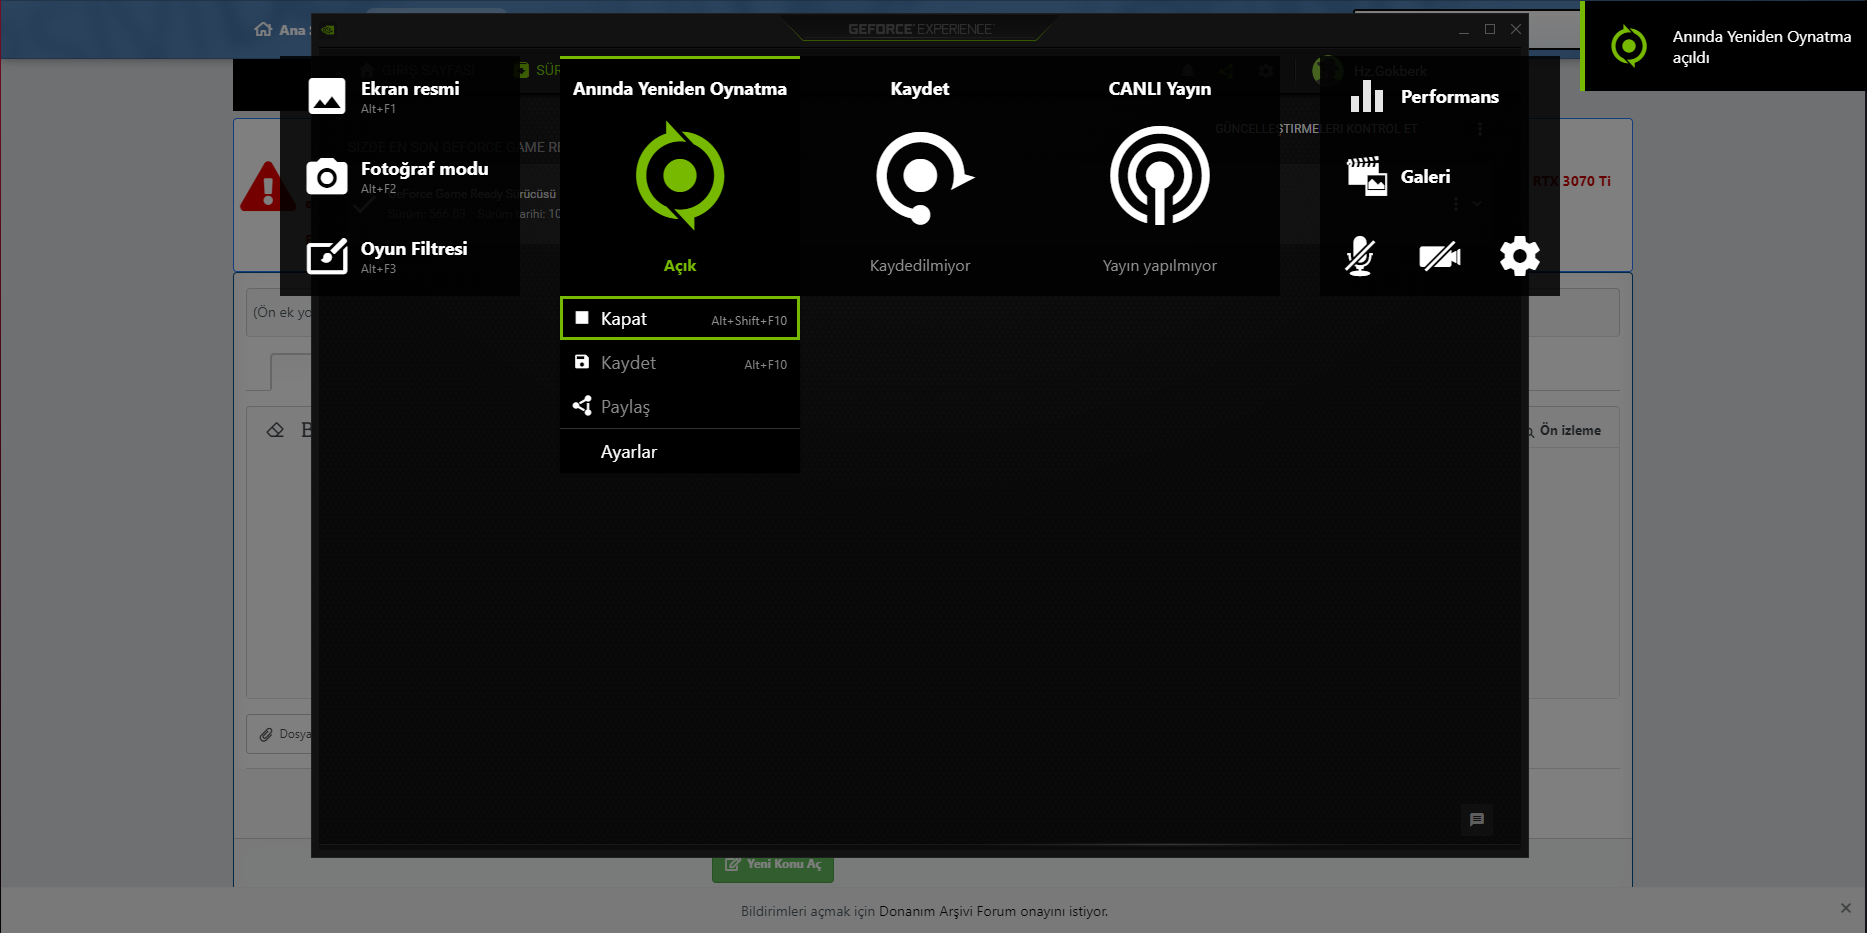Click the RTX 3070 Ti text

click(1572, 181)
